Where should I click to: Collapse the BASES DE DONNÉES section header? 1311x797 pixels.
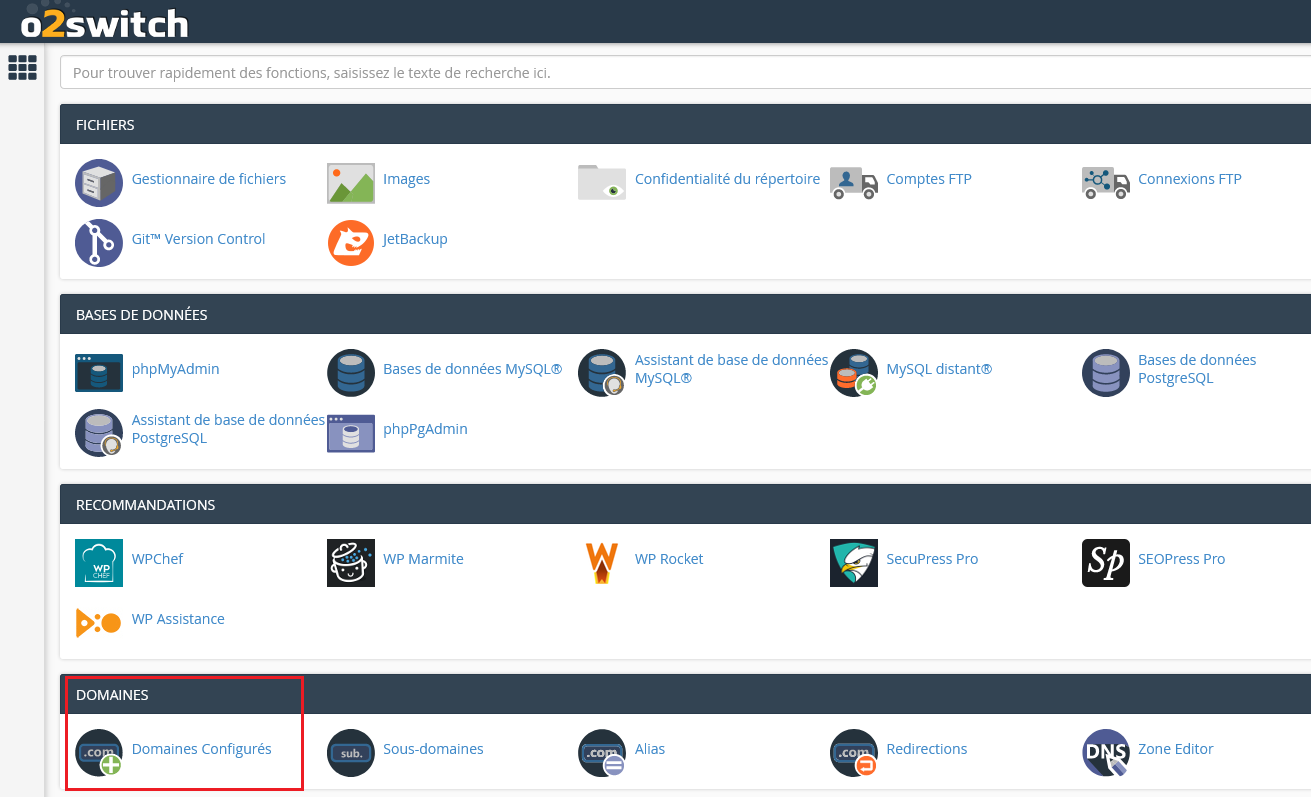click(x=685, y=314)
